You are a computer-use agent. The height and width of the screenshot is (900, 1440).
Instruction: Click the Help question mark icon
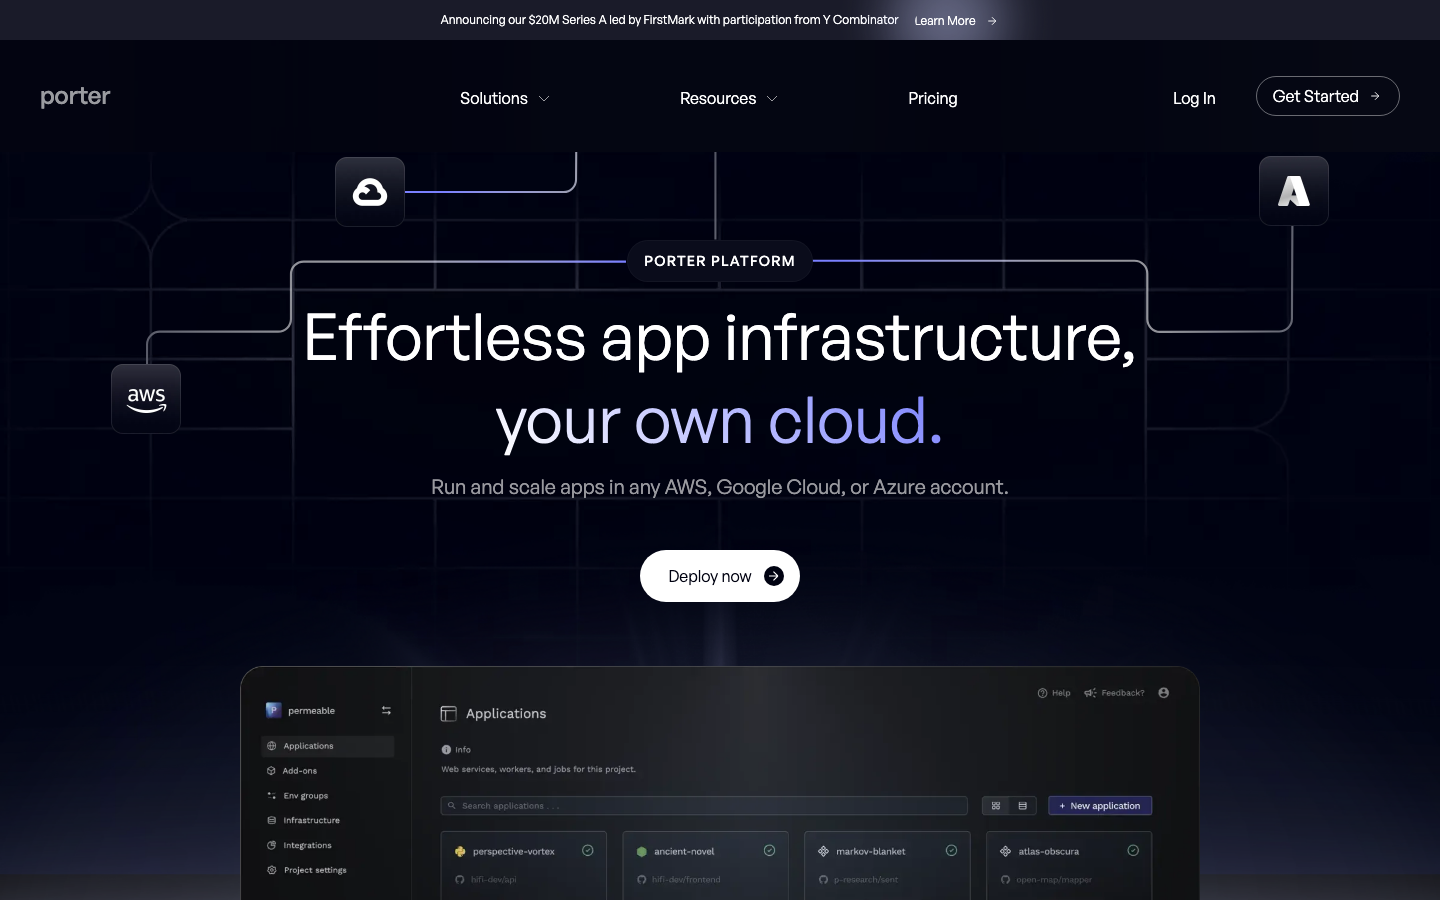[1042, 693]
